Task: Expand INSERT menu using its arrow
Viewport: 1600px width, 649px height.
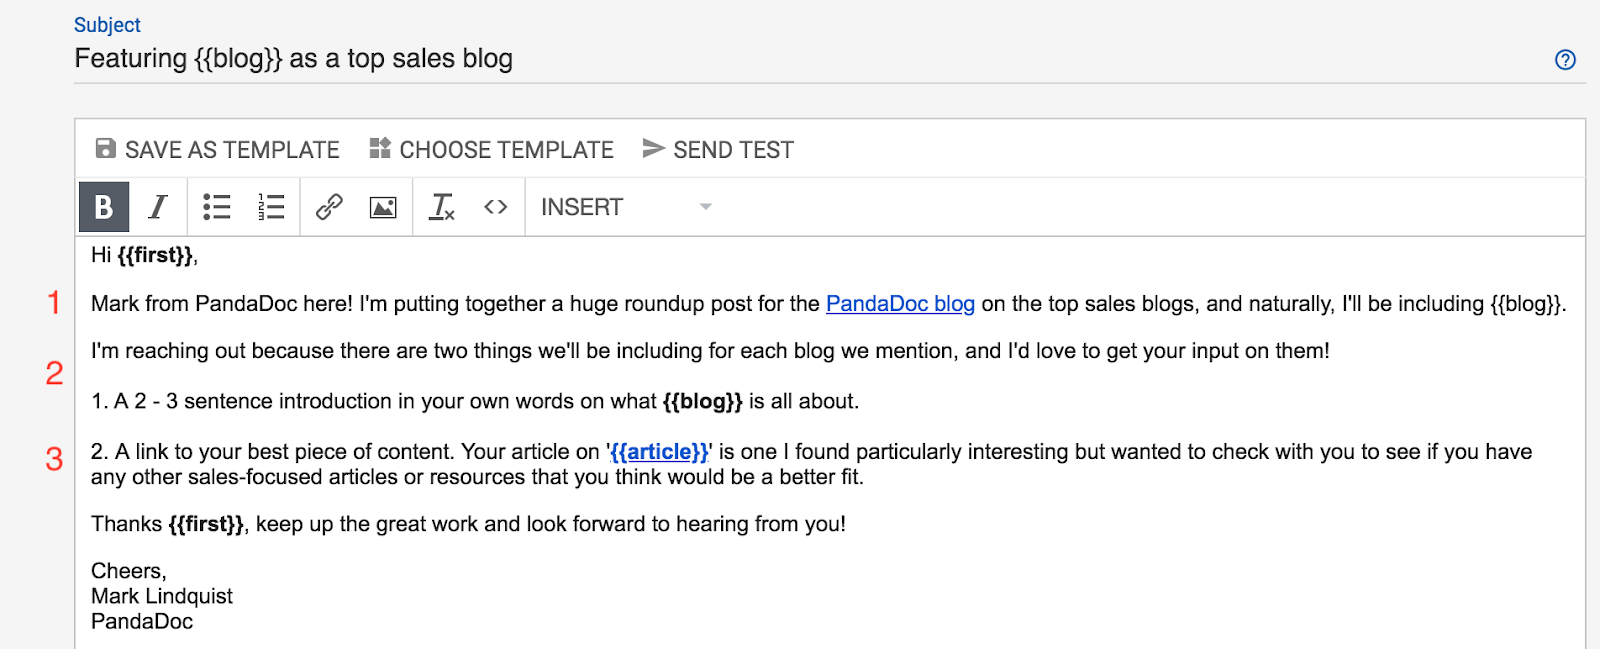Action: pyautogui.click(x=706, y=207)
